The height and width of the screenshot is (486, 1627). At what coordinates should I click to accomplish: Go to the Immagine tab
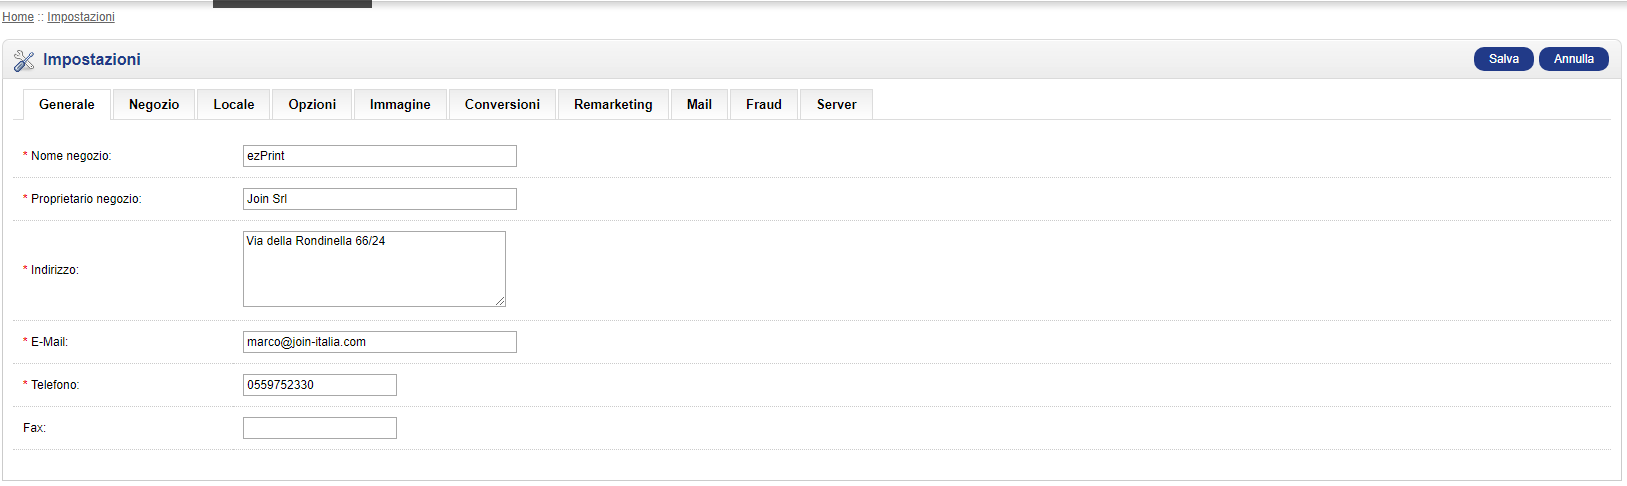(x=400, y=104)
